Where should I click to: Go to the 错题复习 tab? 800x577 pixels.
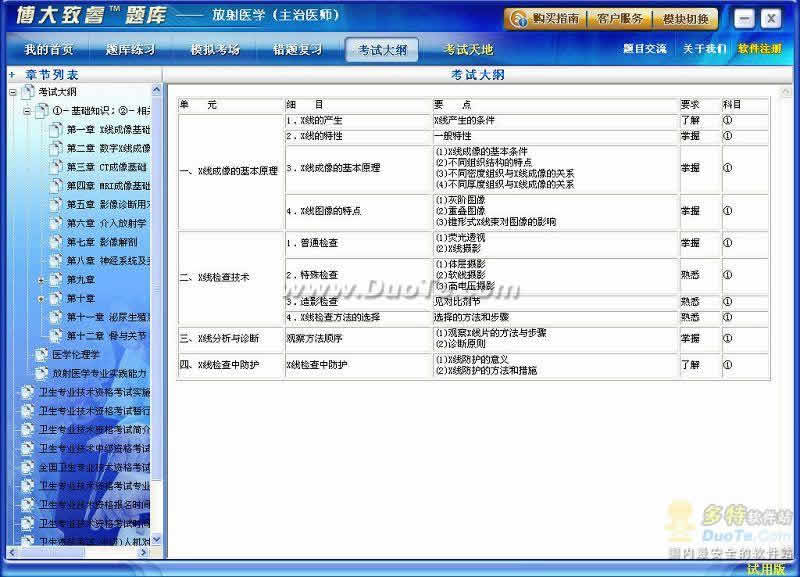coord(297,49)
